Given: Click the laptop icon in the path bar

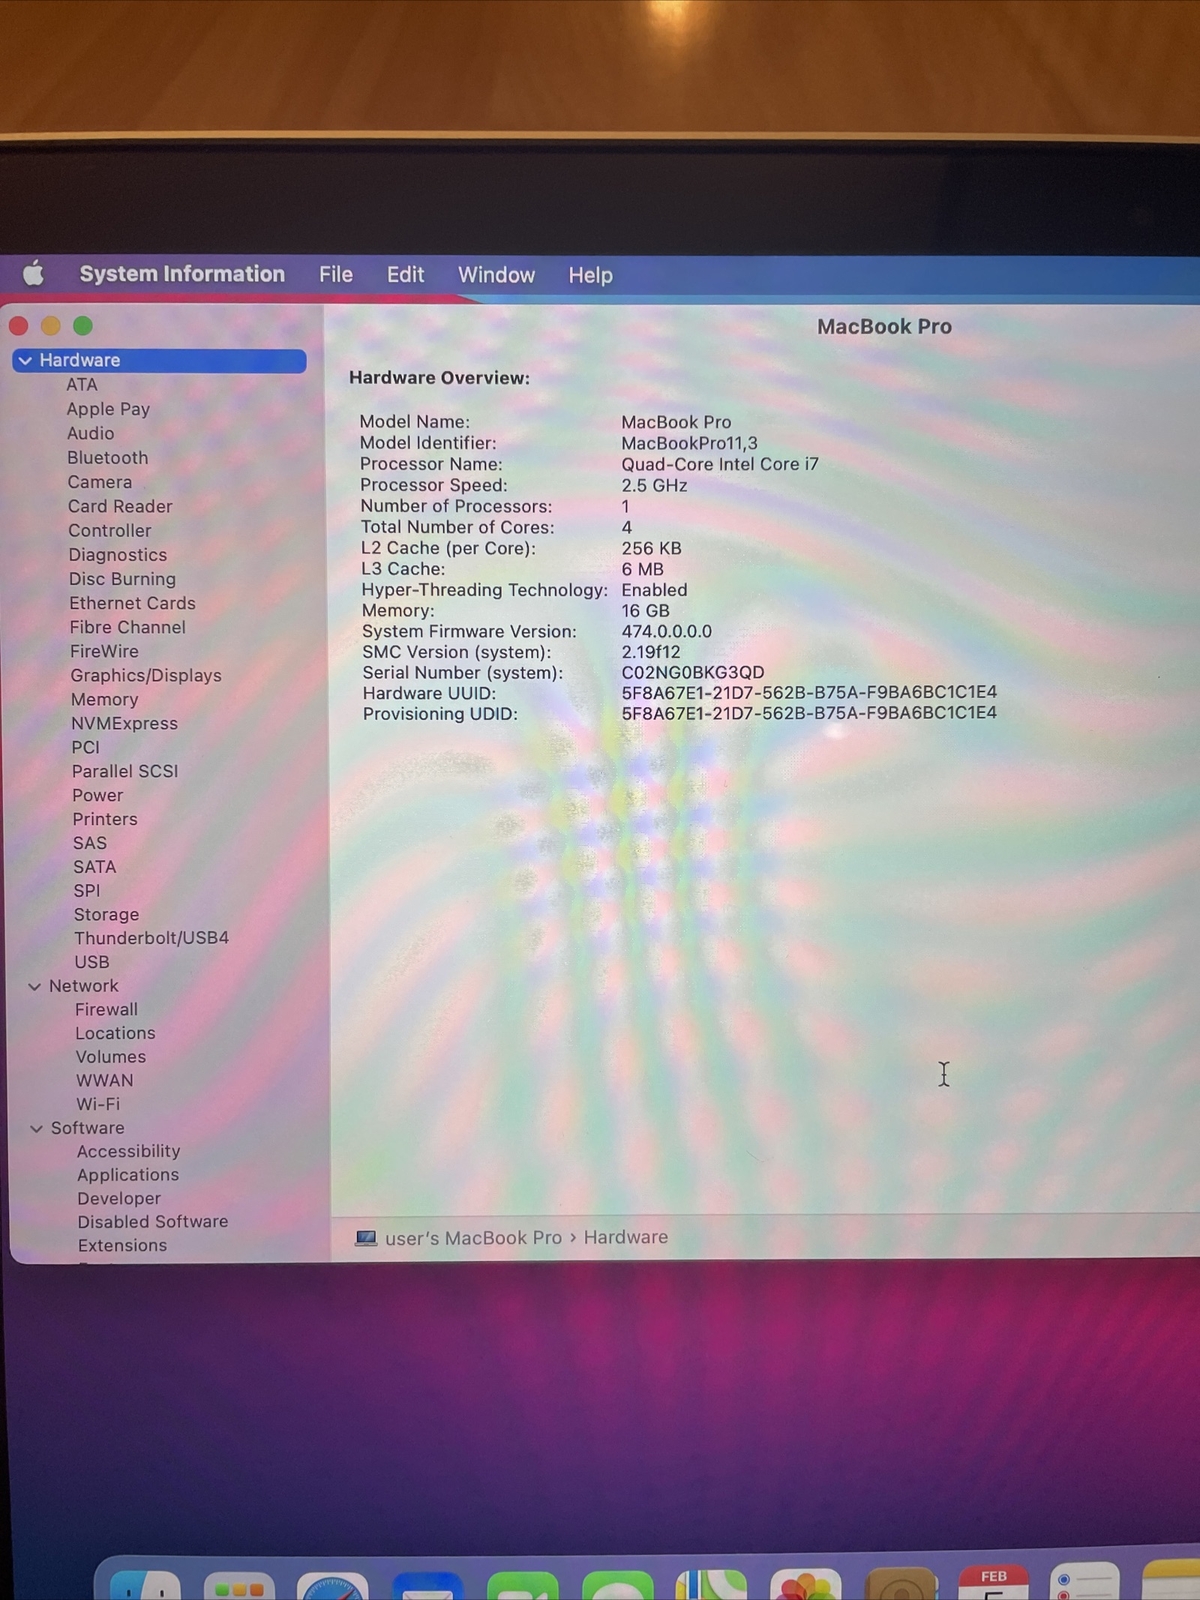Looking at the screenshot, I should click(366, 1238).
